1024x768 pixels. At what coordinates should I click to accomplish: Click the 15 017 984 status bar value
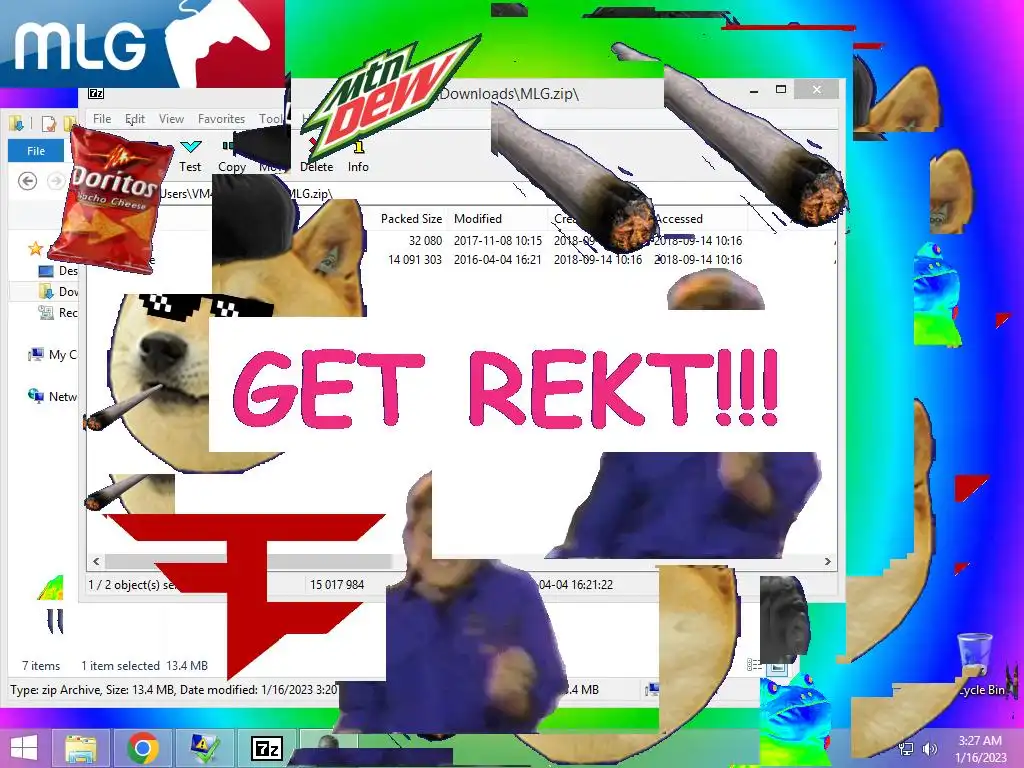click(337, 584)
